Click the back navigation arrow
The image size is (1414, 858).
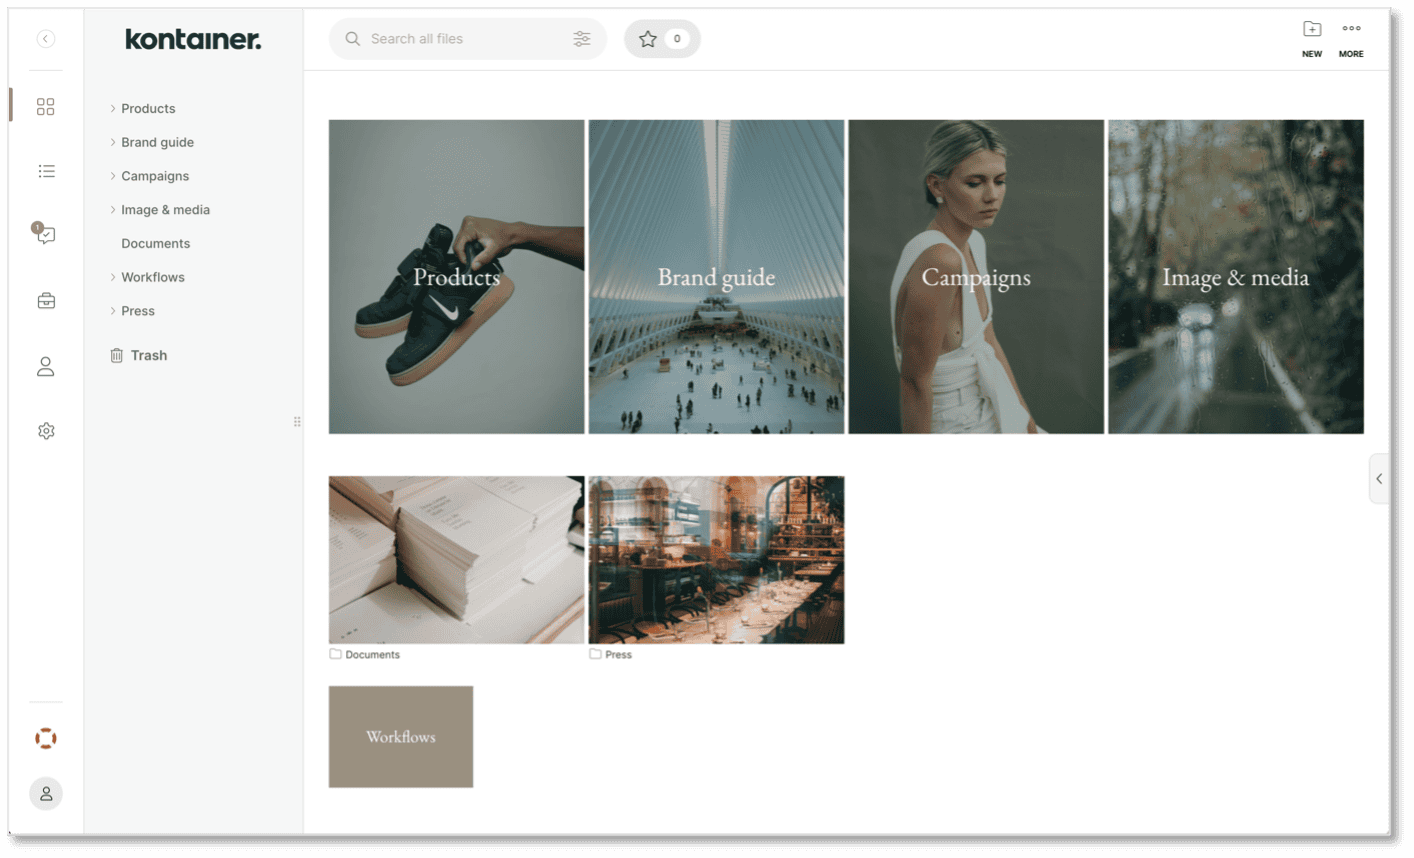(x=45, y=38)
